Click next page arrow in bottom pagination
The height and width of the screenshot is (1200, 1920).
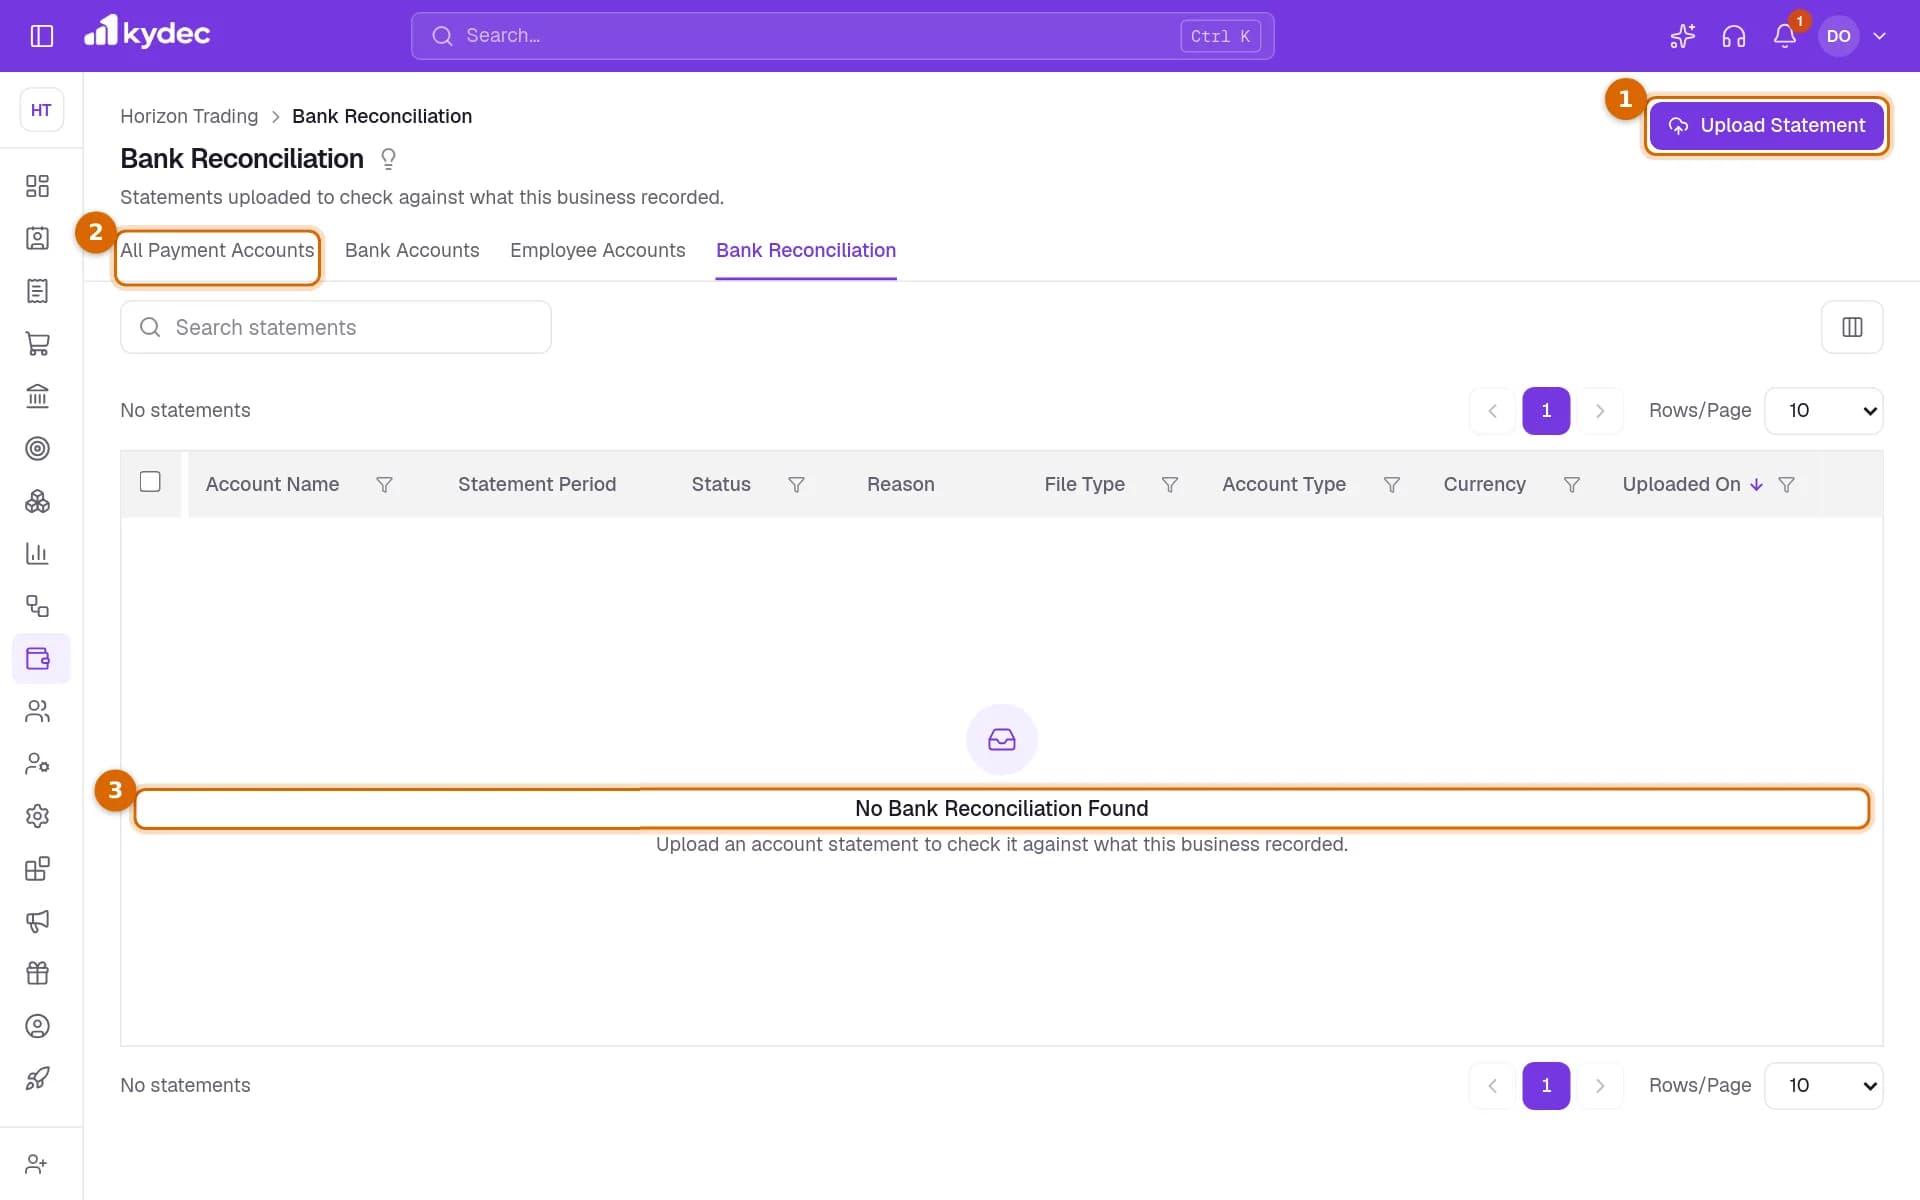click(1600, 1086)
